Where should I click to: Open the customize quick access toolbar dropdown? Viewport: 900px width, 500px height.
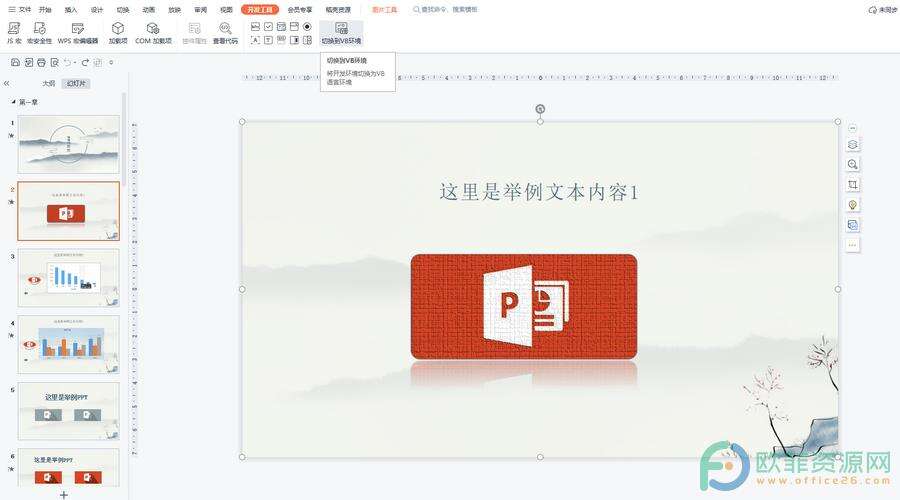(111, 63)
